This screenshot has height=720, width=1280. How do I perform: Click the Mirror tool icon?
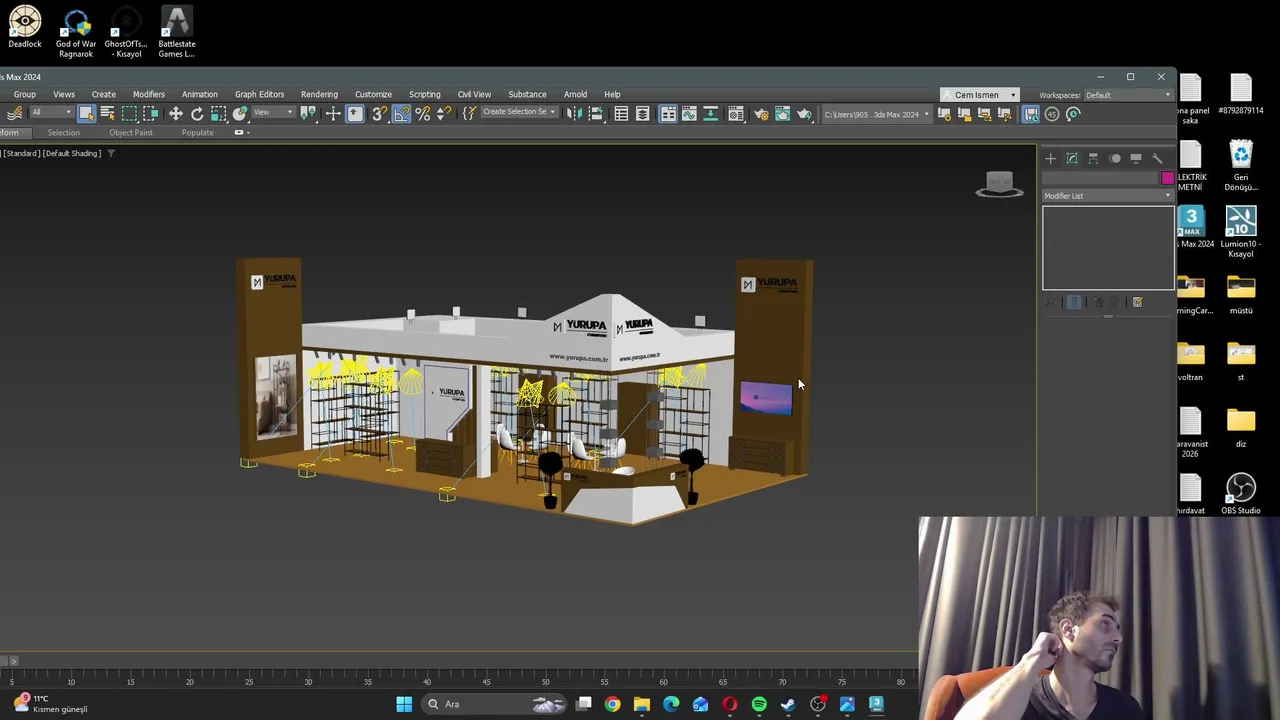[573, 114]
